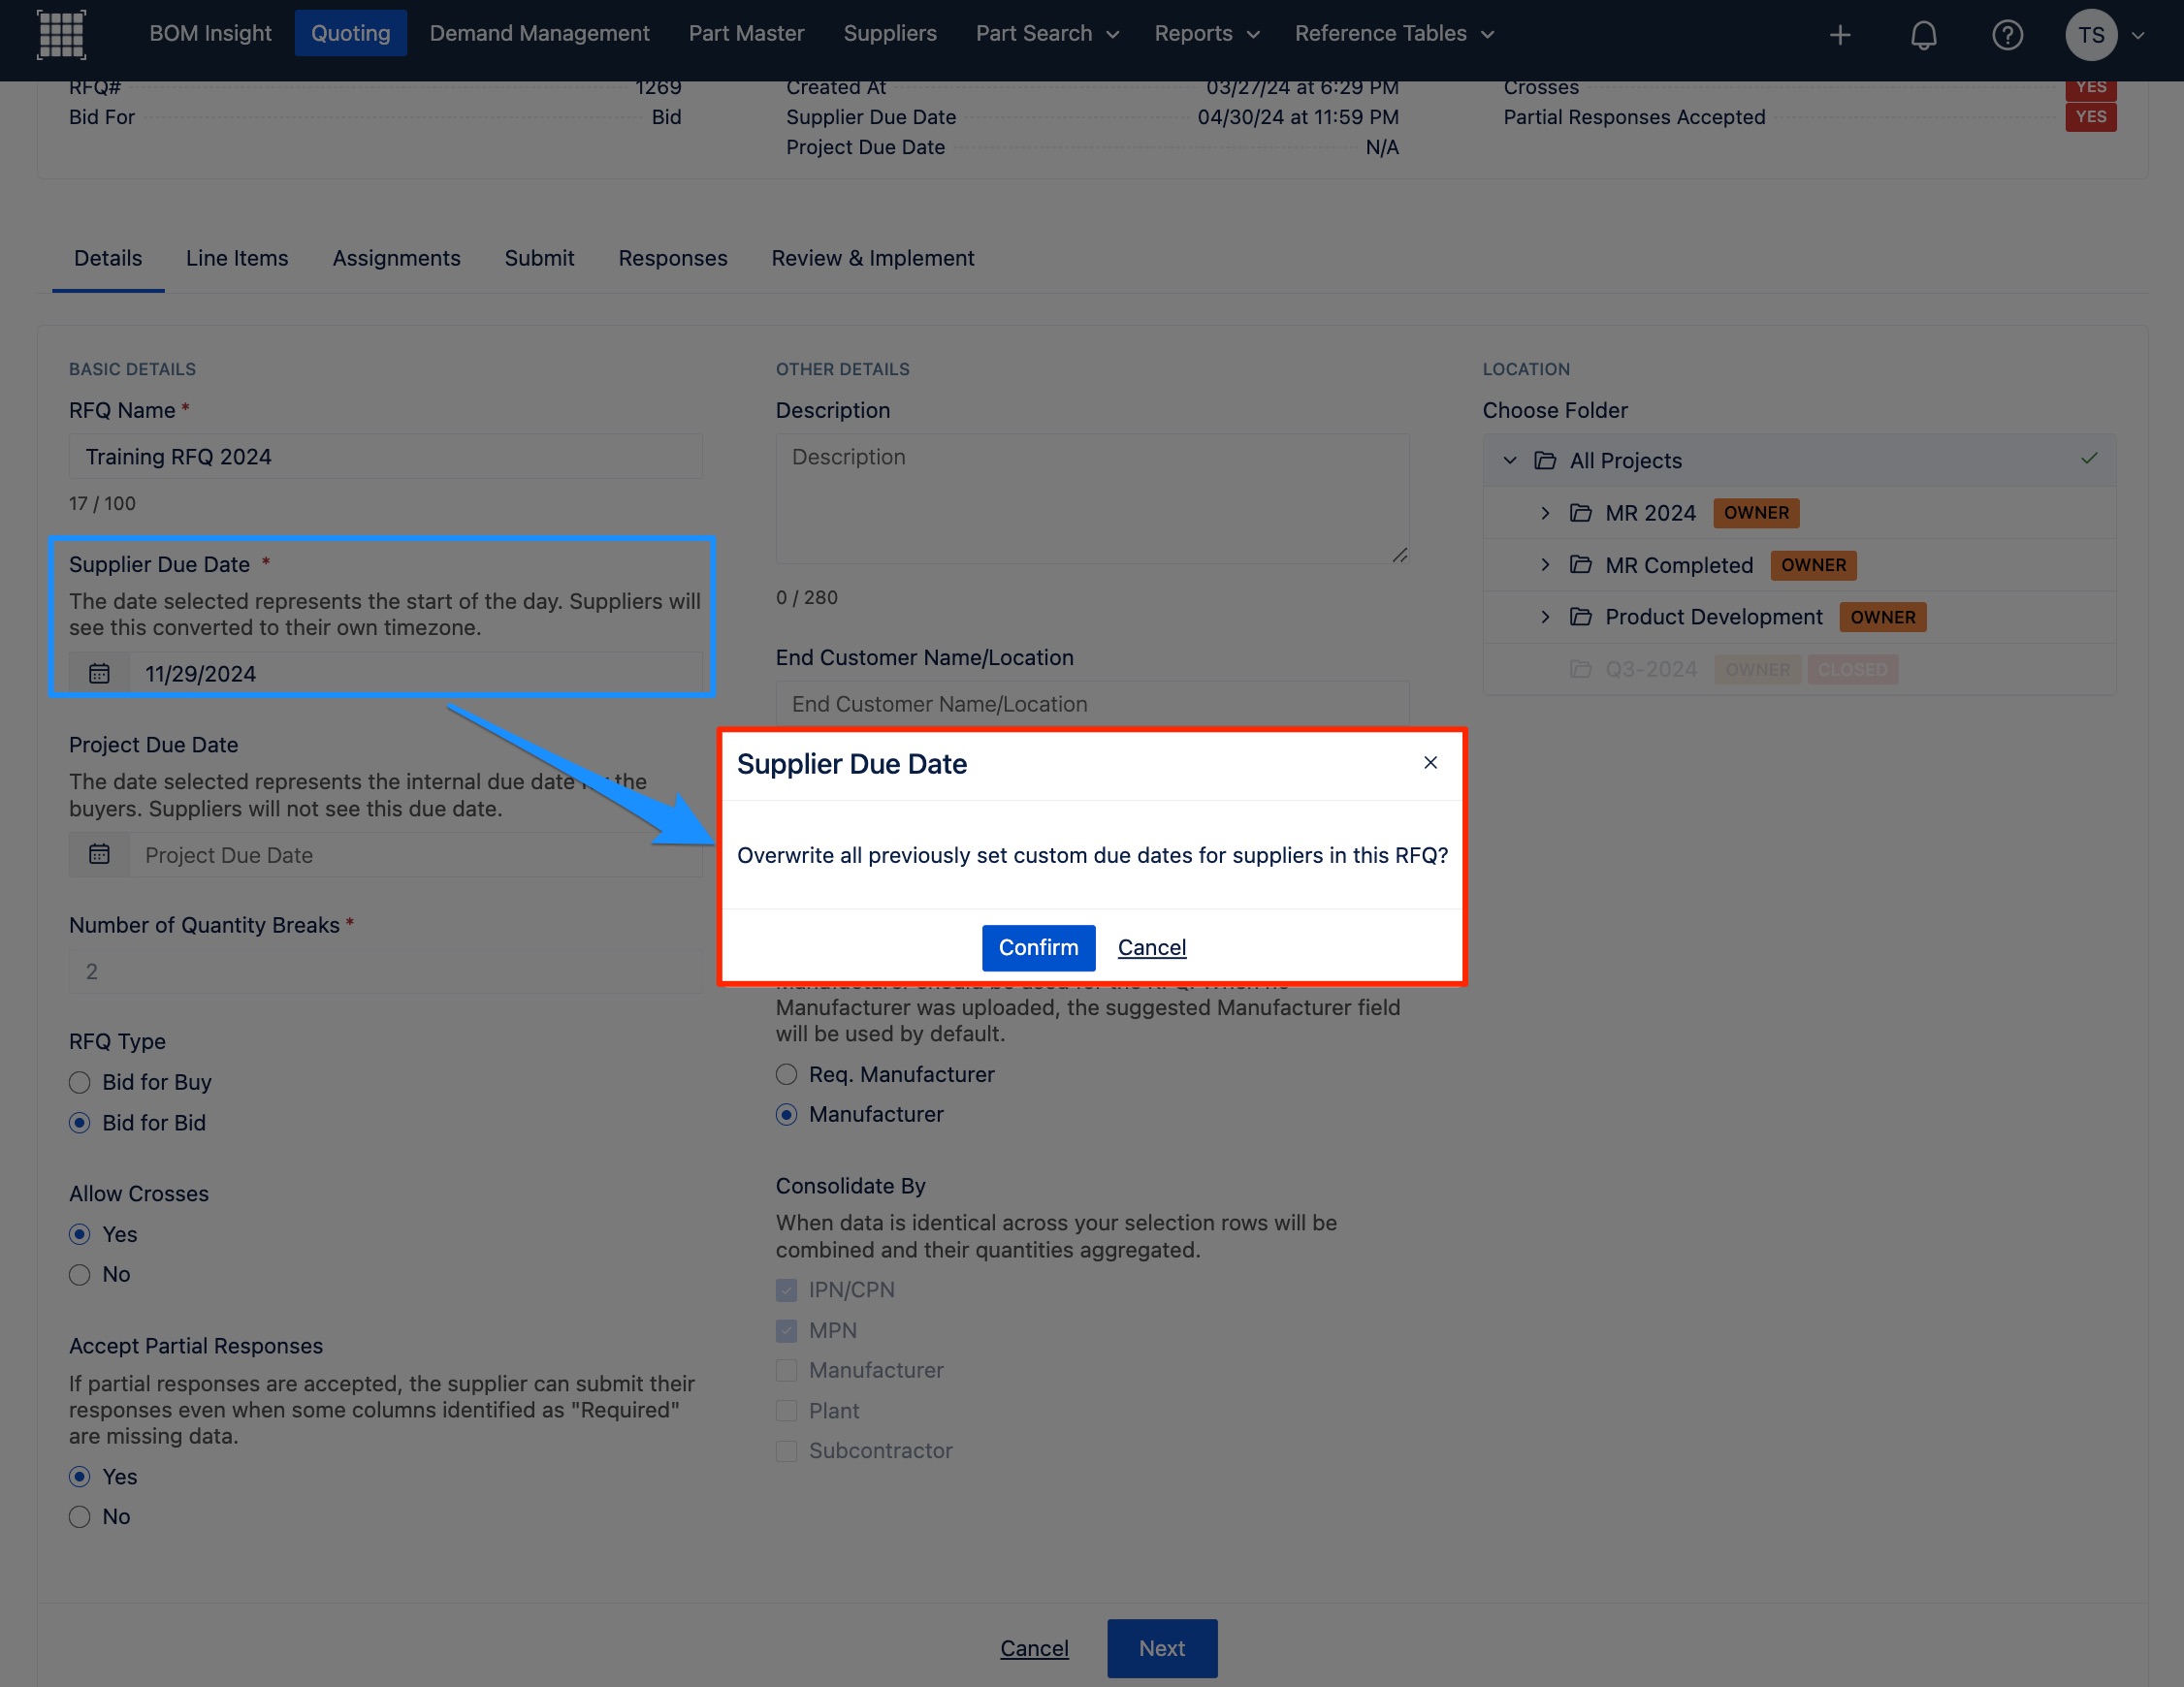
Task: Confirm overwriting custom due dates
Action: click(1038, 947)
